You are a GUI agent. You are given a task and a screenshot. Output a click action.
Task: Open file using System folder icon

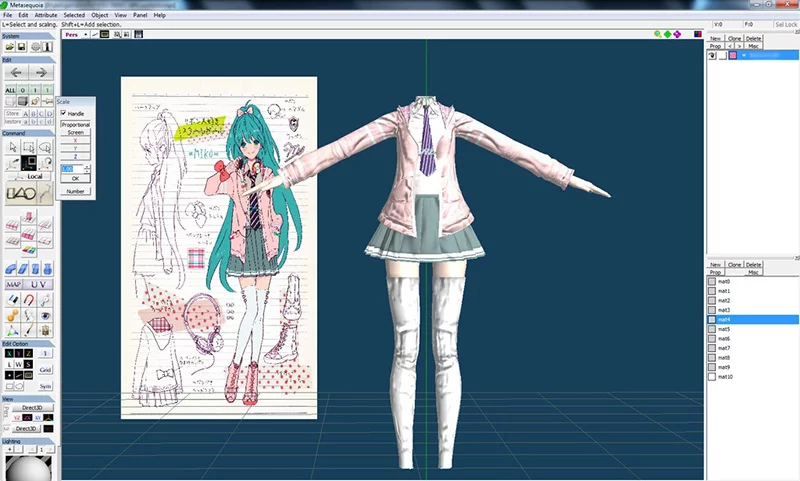click(10, 47)
